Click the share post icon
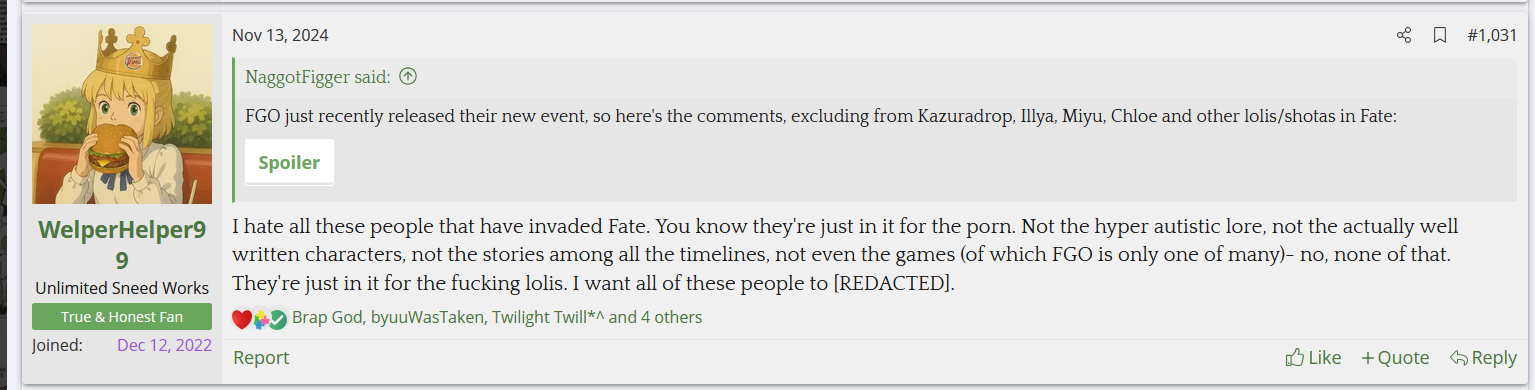 (1404, 36)
